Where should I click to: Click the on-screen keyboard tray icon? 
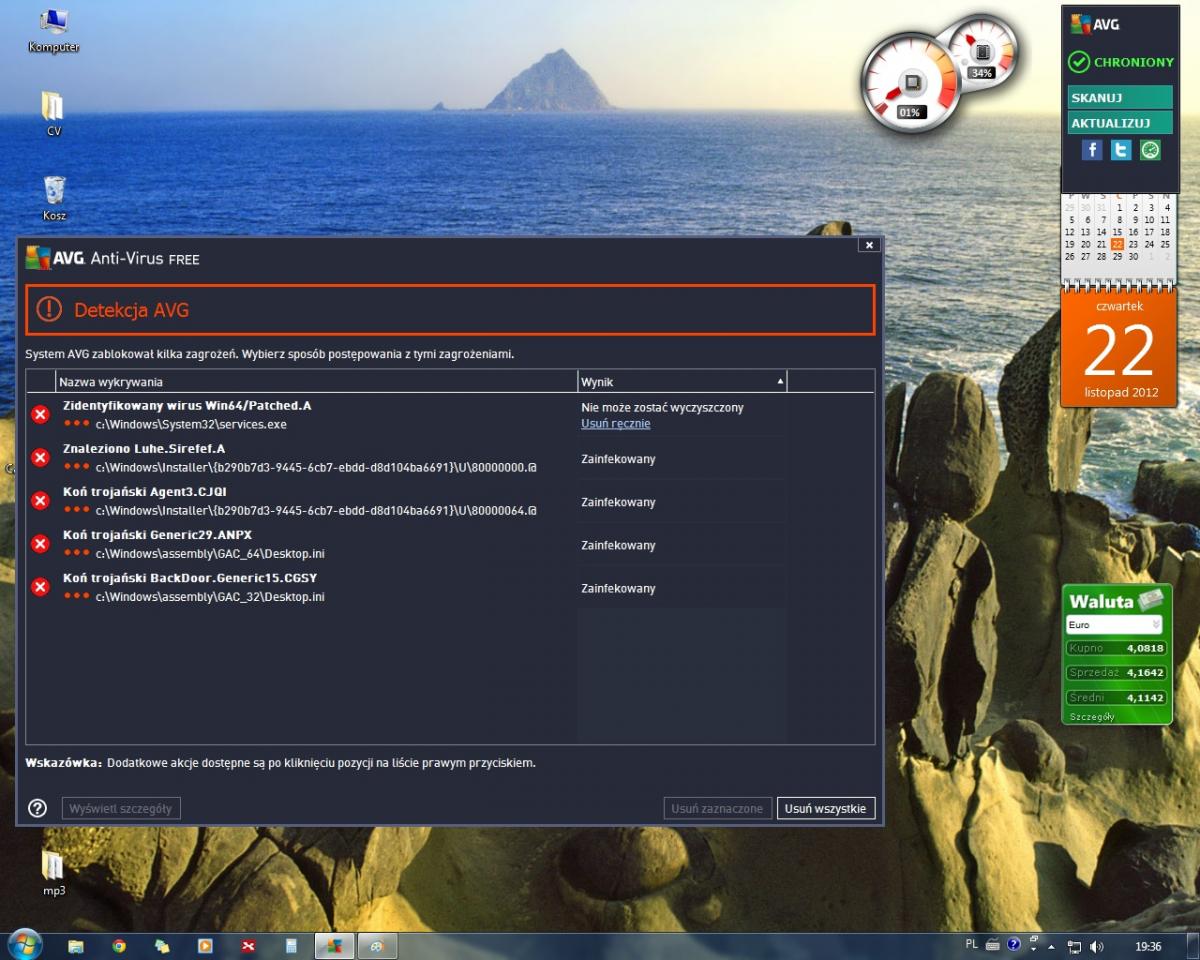(x=993, y=944)
